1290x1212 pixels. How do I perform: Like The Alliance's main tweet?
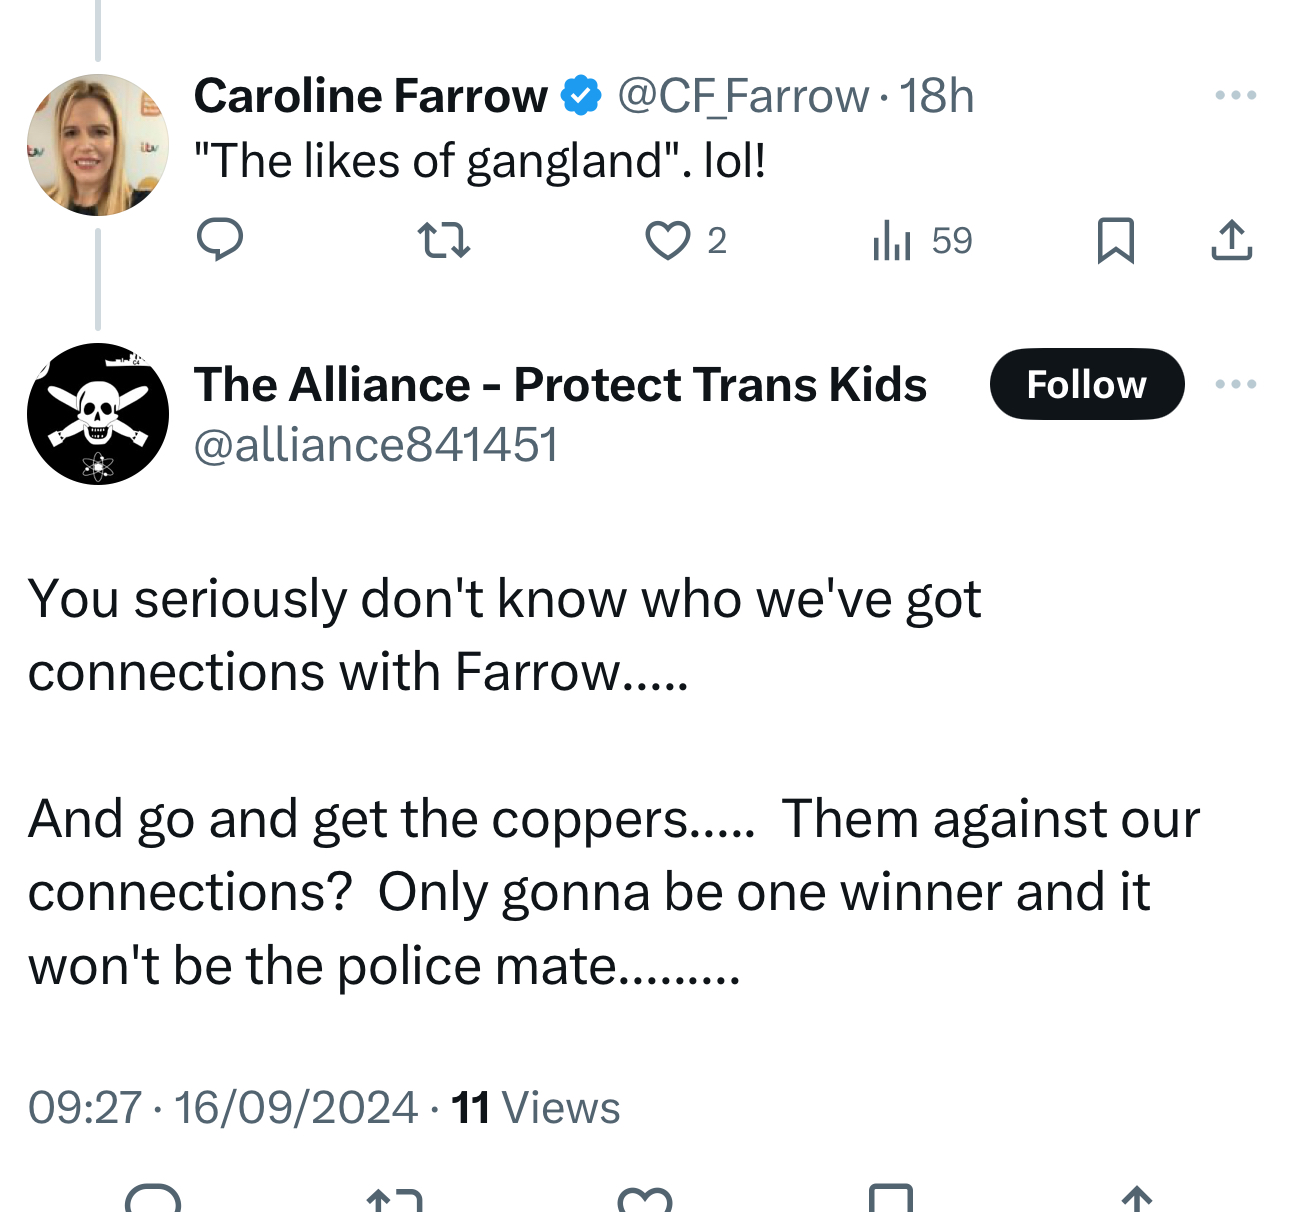tap(645, 1198)
